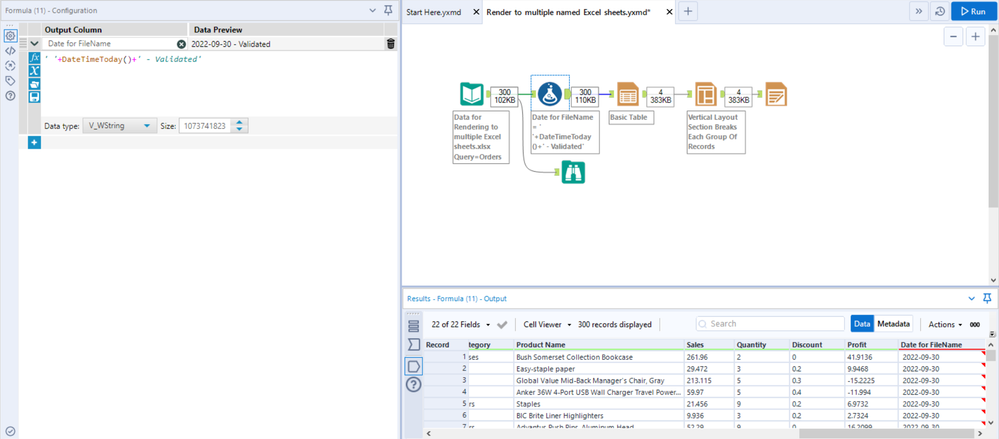Click the Formula tool on the canvas

pyautogui.click(x=549, y=95)
